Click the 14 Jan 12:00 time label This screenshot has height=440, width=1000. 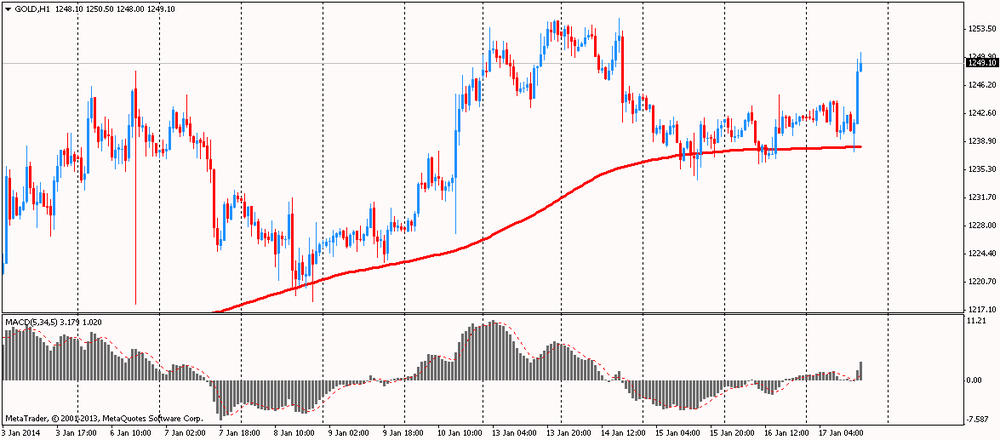pyautogui.click(x=622, y=432)
